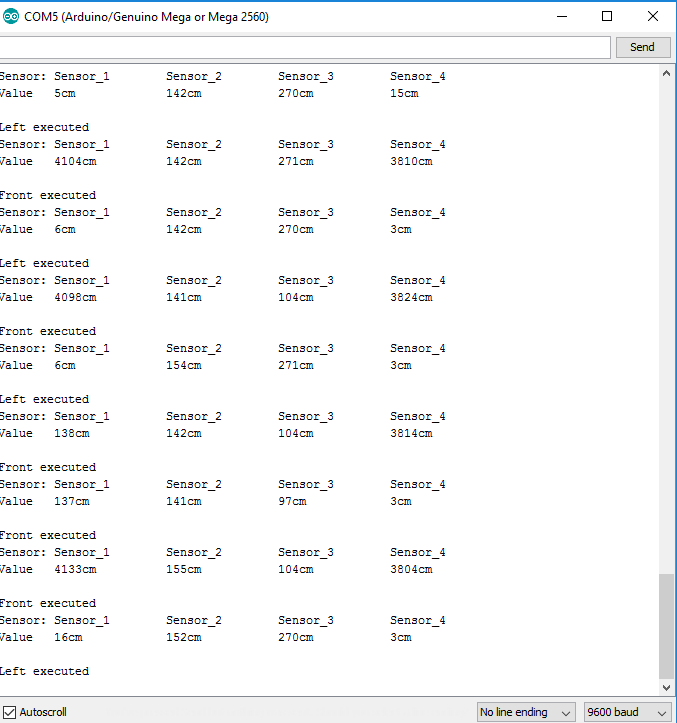The width and height of the screenshot is (677, 723).
Task: Click the value 5cm under Sensor_1
Action: coord(65,93)
